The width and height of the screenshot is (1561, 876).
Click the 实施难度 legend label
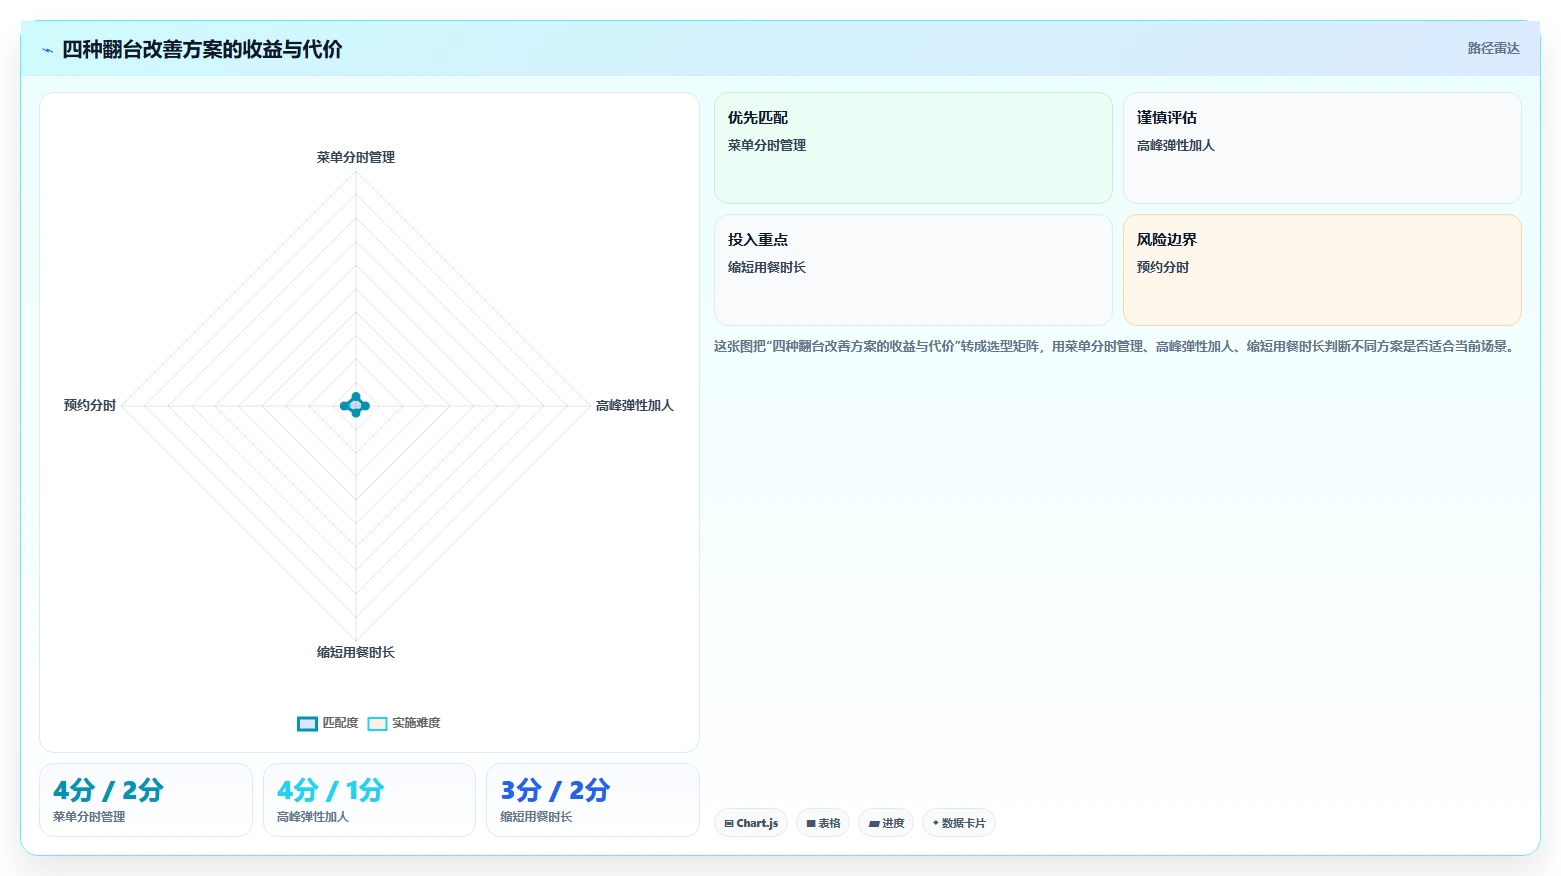pos(416,723)
